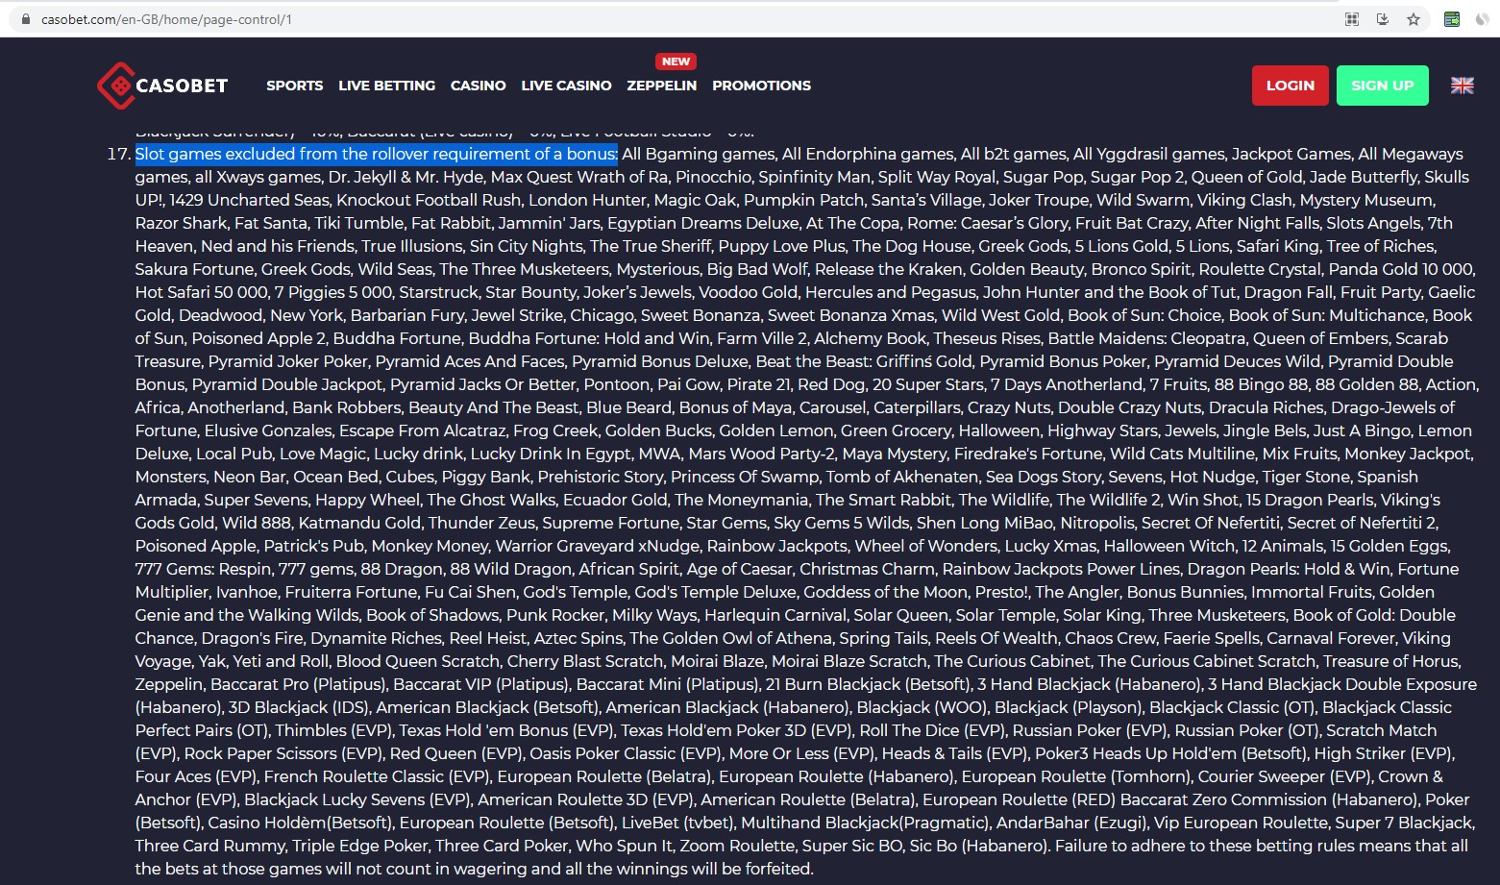
Task: Click the red Login button
Action: 1290,86
